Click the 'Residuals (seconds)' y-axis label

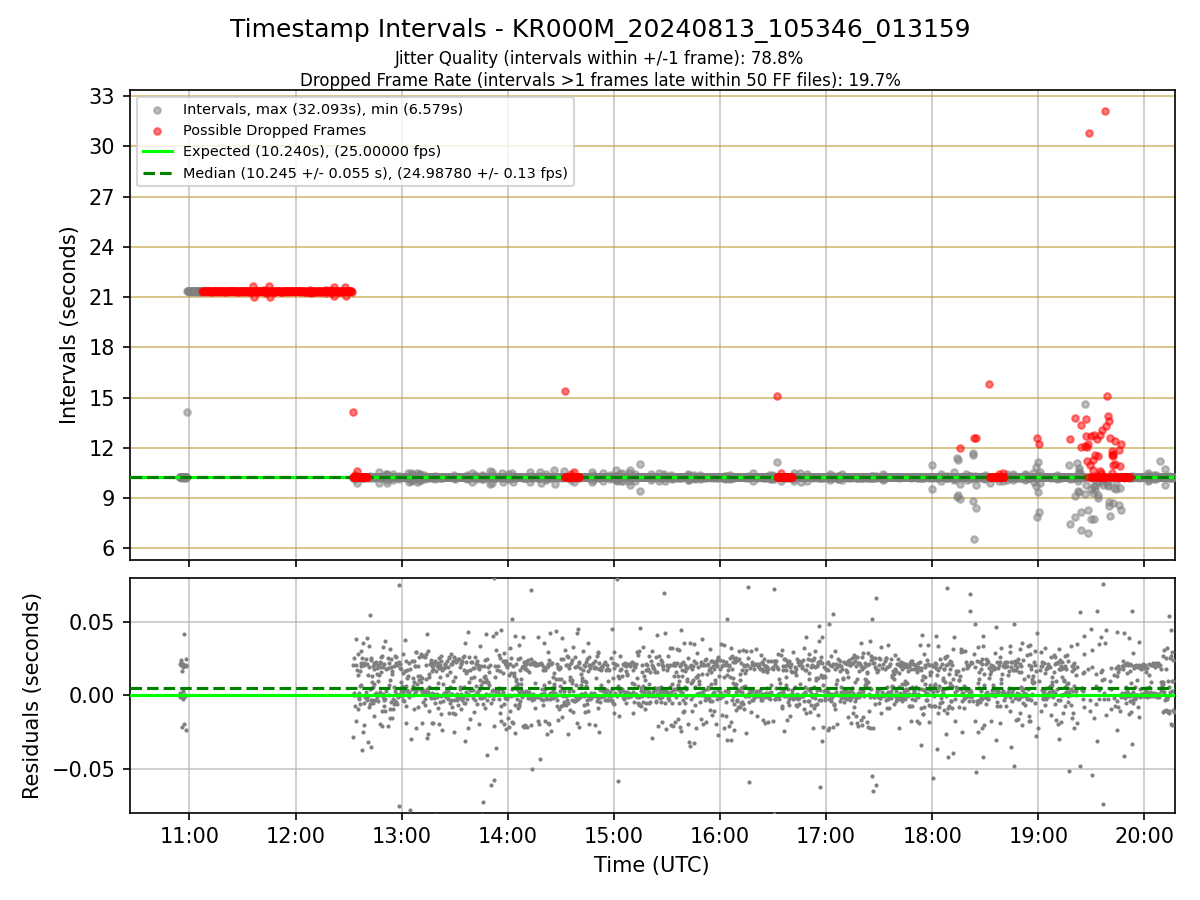(31, 696)
